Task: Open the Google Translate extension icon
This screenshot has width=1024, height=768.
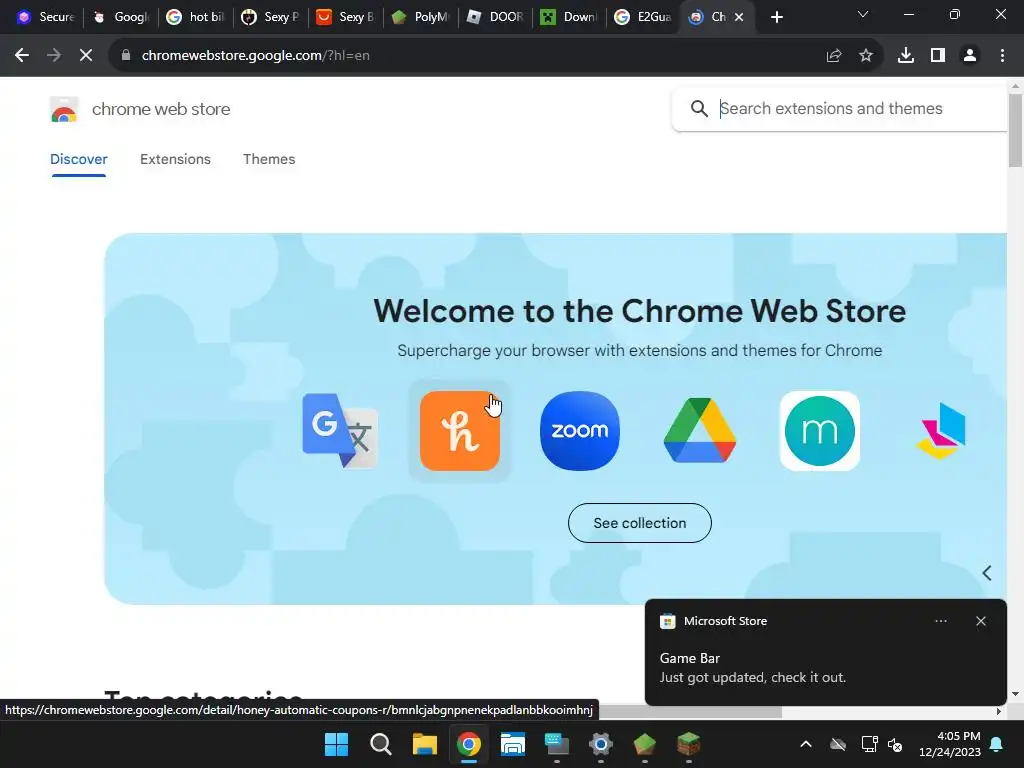Action: pos(340,431)
